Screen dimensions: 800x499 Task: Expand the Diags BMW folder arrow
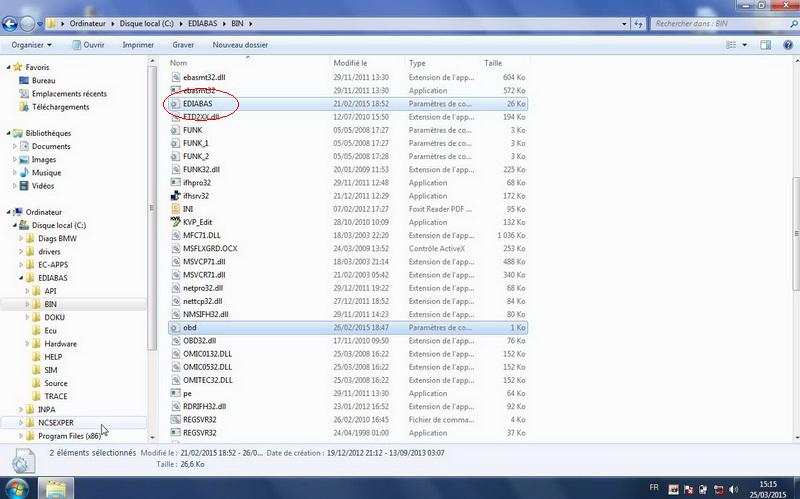pyautogui.click(x=21, y=239)
